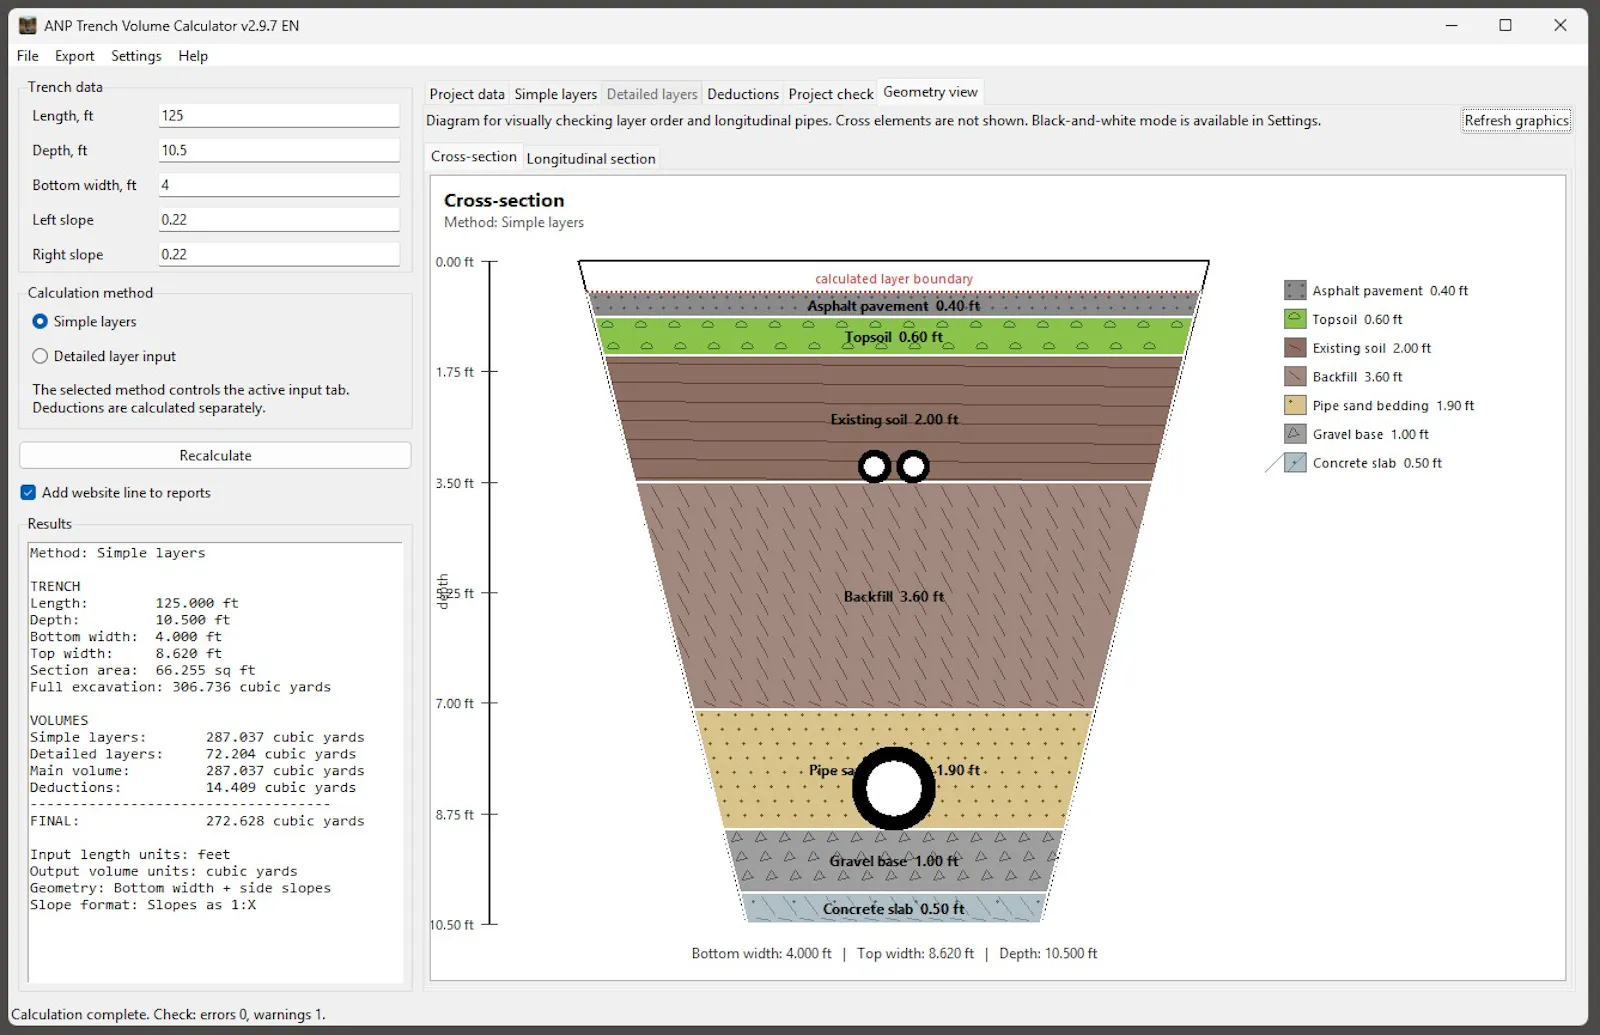This screenshot has width=1600, height=1035.
Task: Click the Backfill 3.60 ft diagram label
Action: click(894, 596)
